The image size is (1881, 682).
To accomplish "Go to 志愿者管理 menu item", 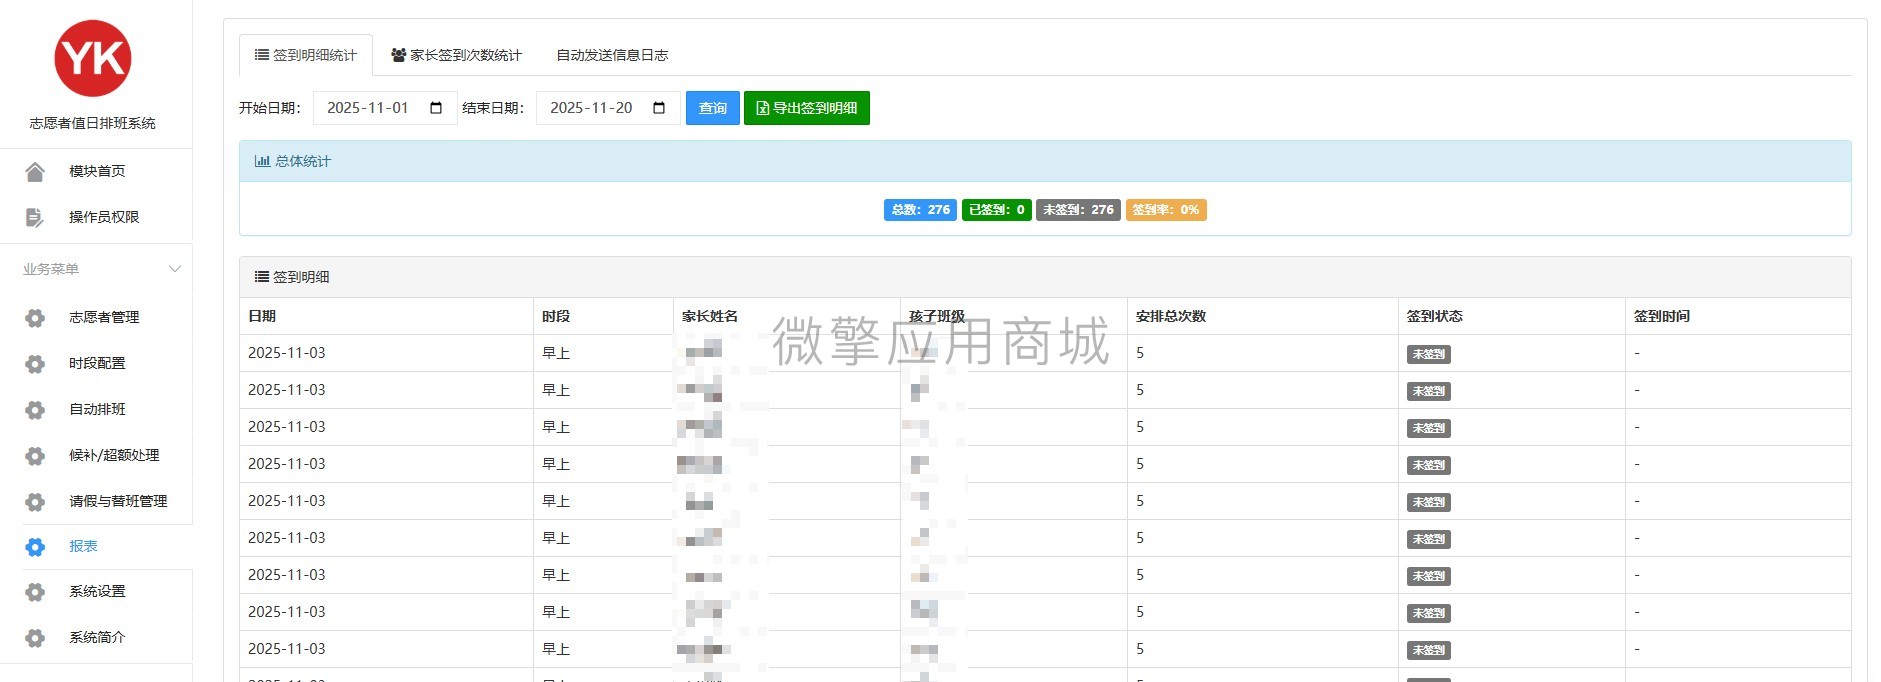I will [104, 318].
